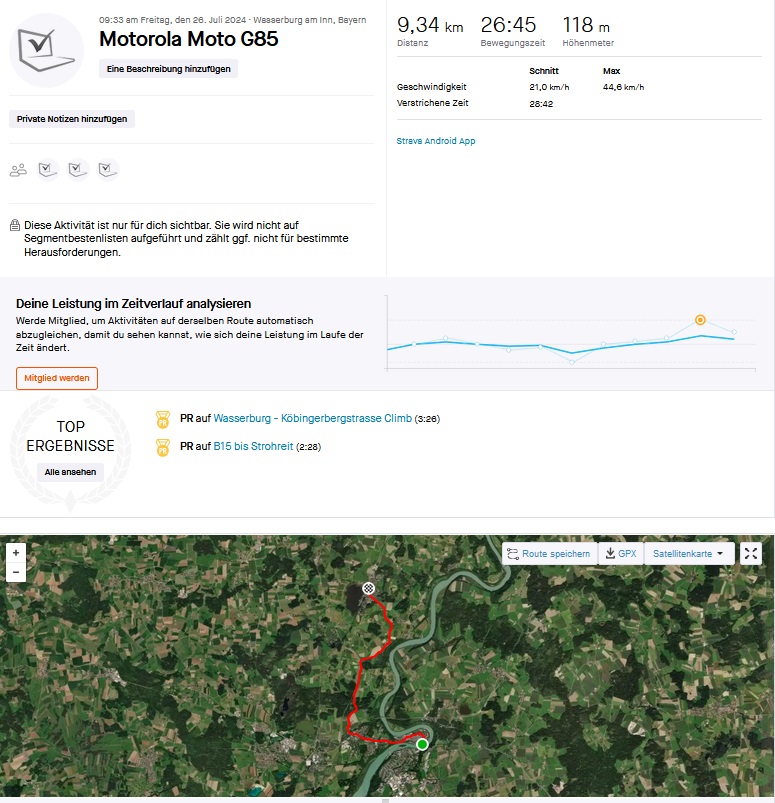Screen dimensions: 775x803
Task: Open the B15 bis Strohreit segment
Action: [x=253, y=446]
